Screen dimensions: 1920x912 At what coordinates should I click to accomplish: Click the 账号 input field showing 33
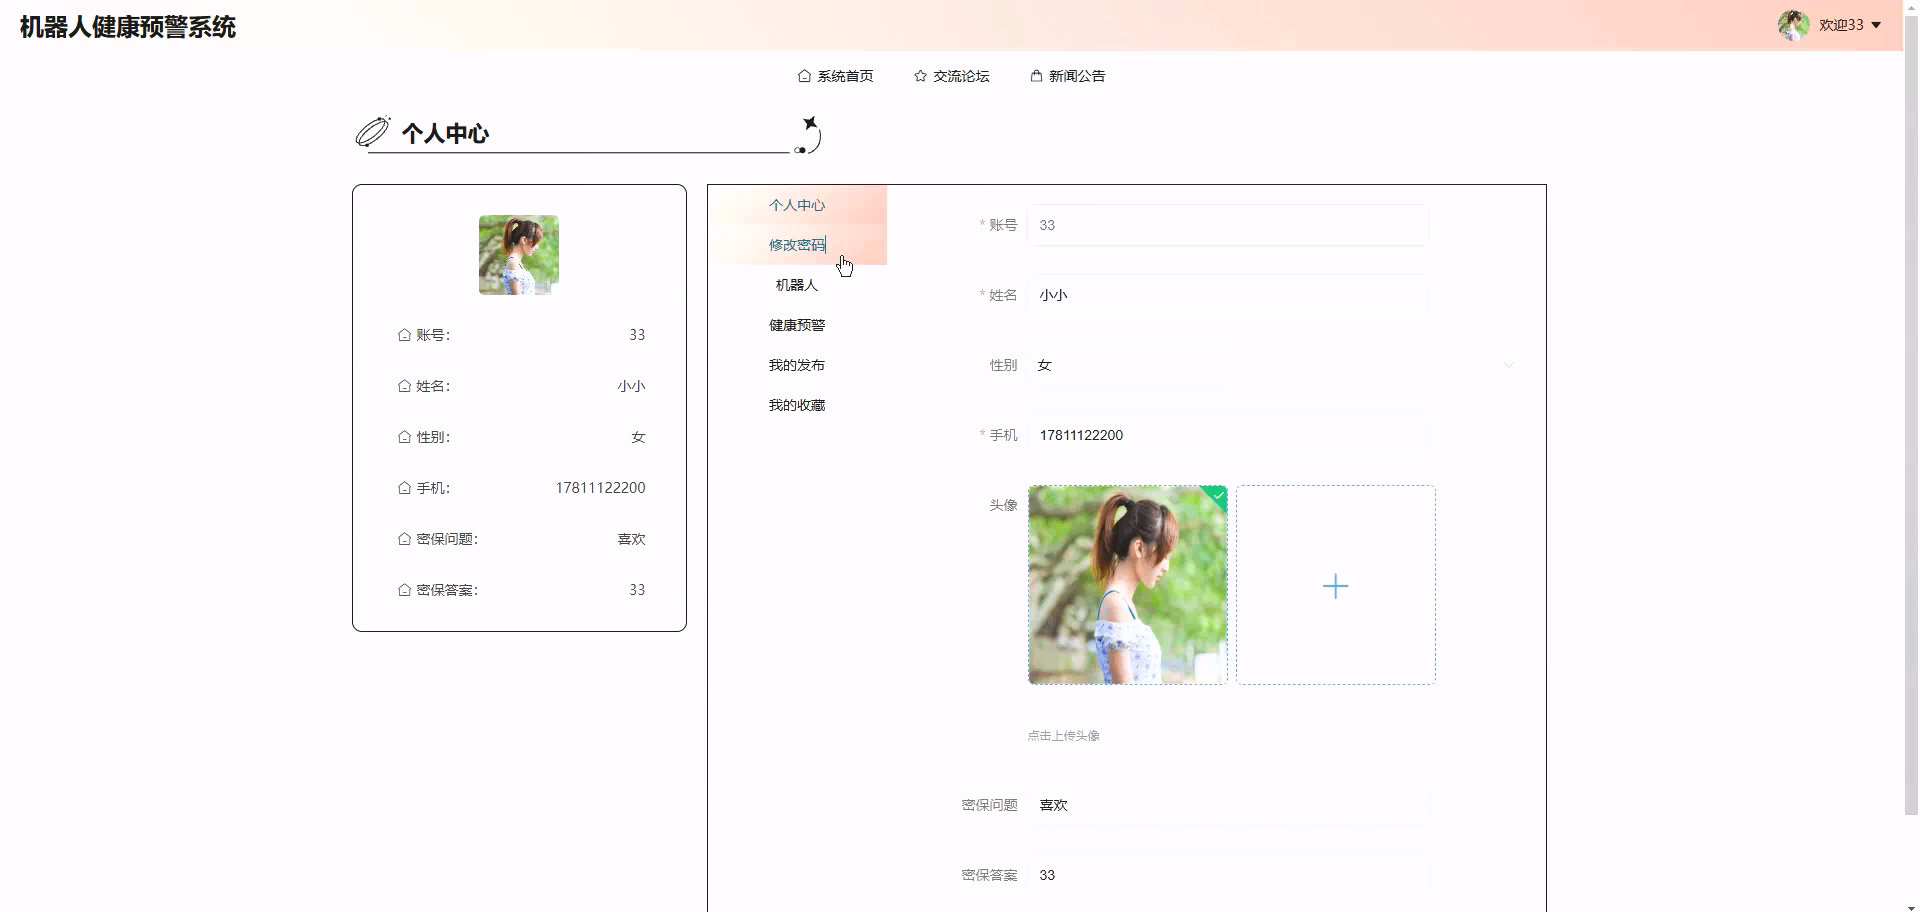pyautogui.click(x=1228, y=225)
